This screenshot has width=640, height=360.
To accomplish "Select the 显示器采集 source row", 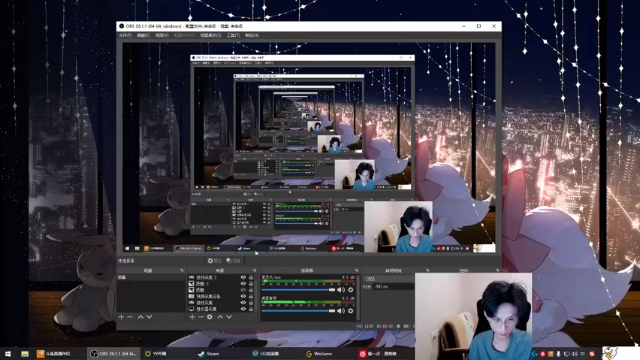I will point(222,309).
